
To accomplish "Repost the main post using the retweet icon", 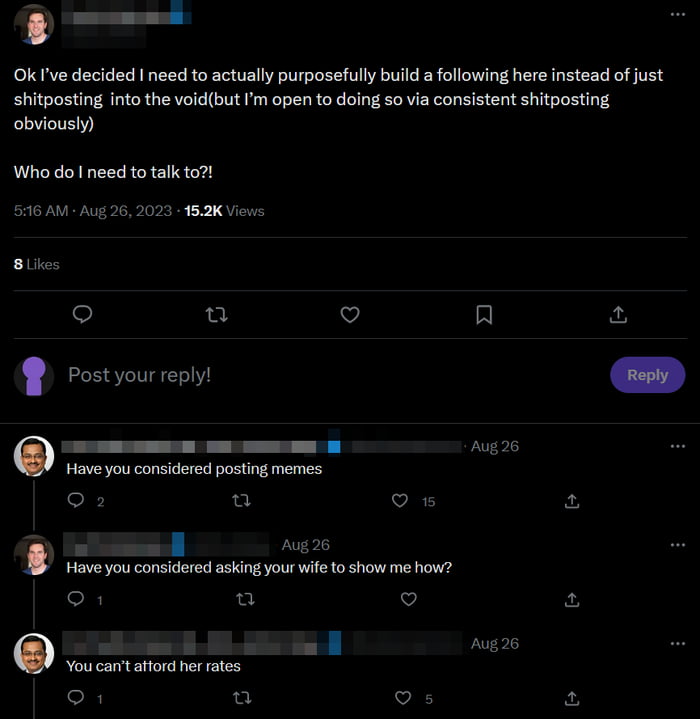I will point(216,315).
